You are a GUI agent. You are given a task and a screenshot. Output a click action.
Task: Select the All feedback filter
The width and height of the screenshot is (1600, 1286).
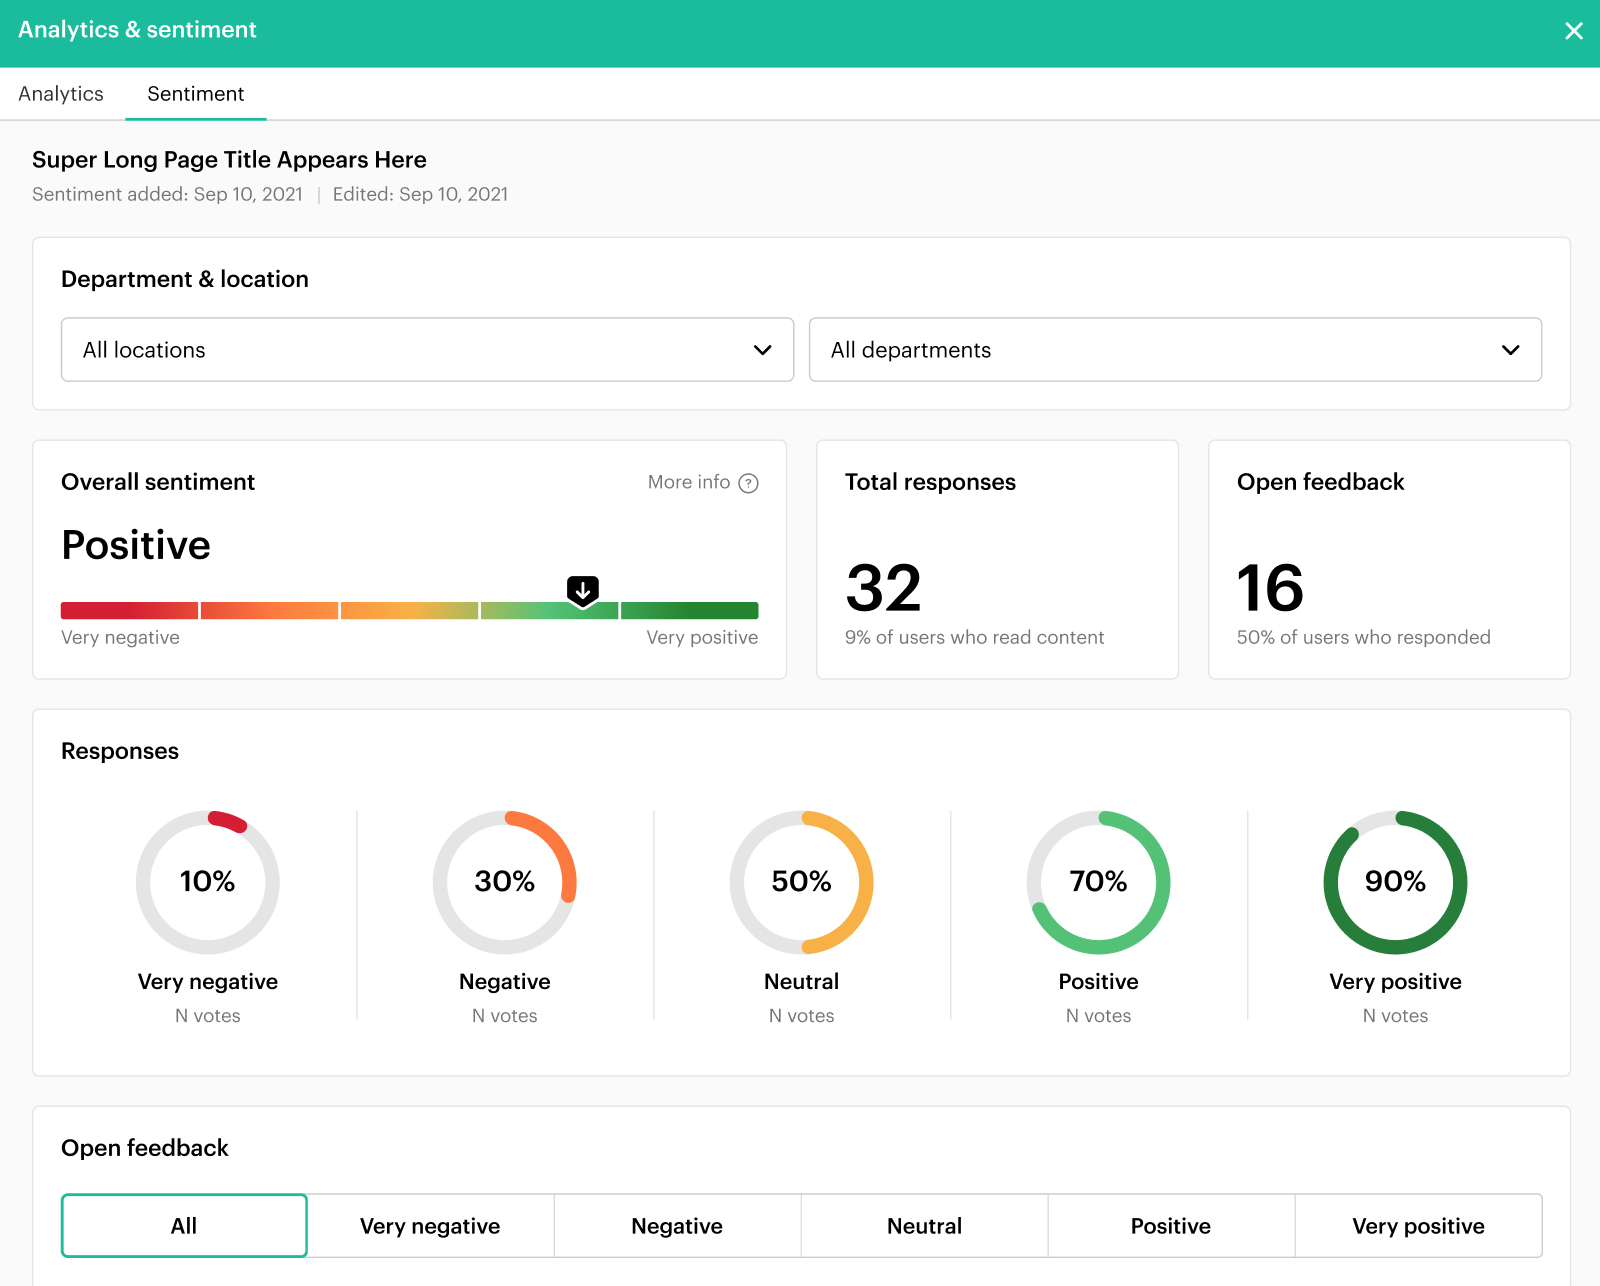[184, 1226]
